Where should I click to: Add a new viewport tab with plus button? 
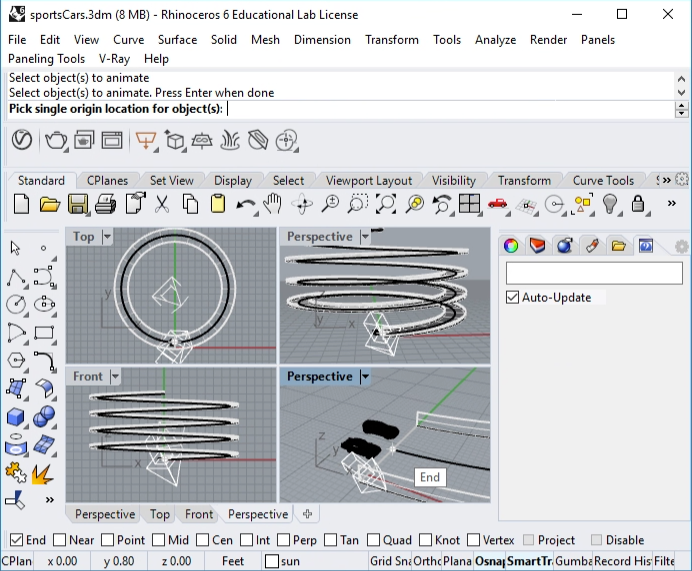(x=308, y=514)
